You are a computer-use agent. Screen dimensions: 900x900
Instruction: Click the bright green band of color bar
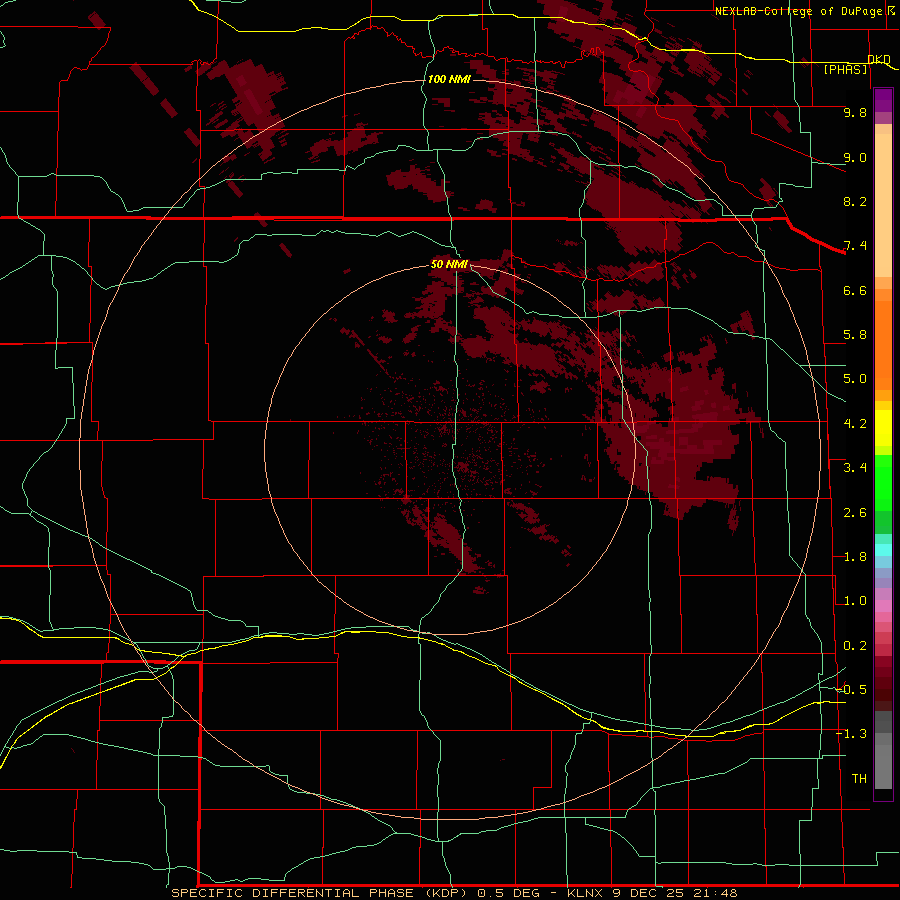tap(883, 482)
